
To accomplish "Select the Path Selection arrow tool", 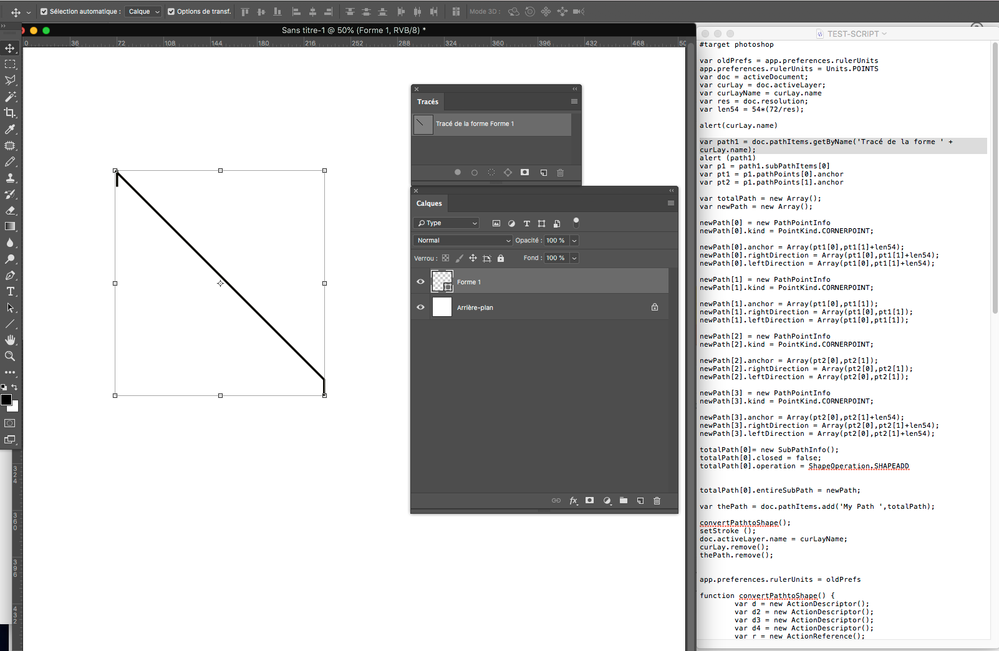I will (10, 308).
